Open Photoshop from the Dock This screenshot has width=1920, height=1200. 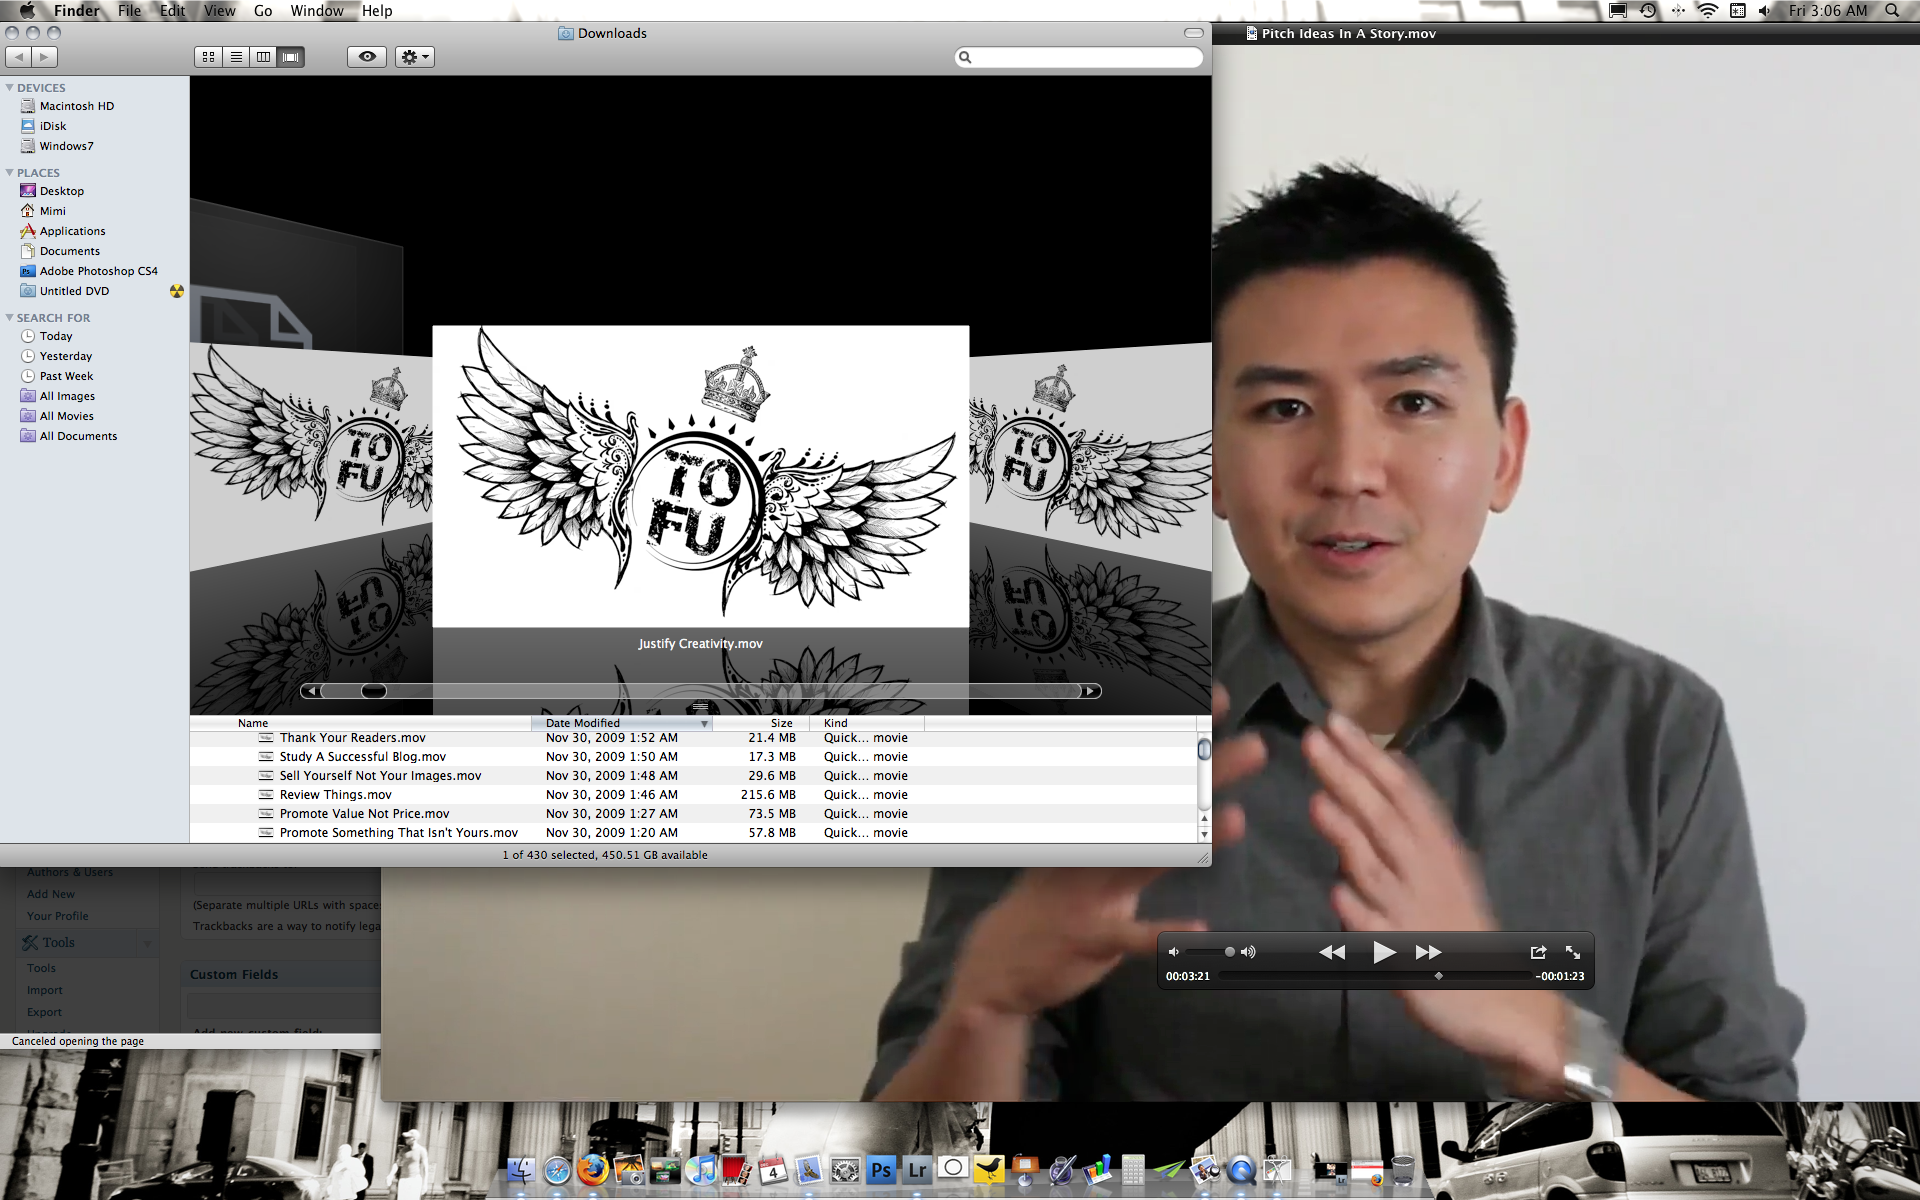881,1170
